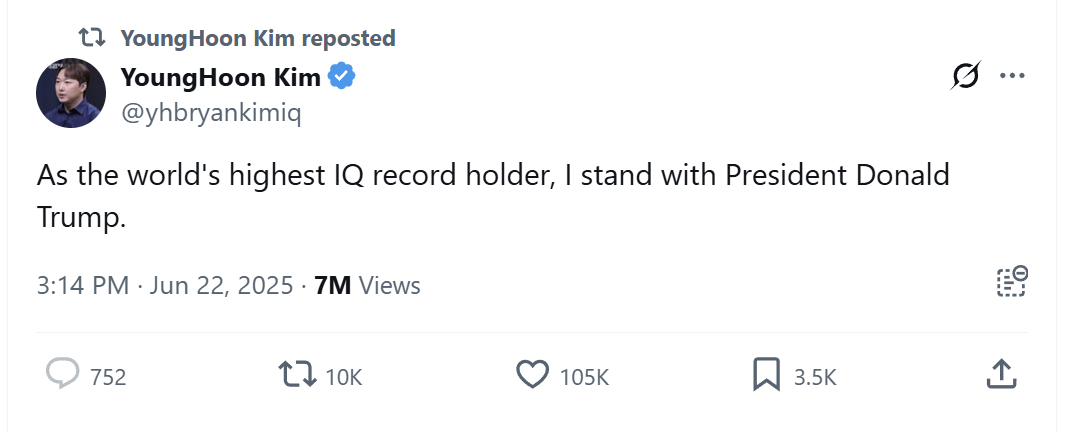Open YoungHoon Kim's profile picture
The image size is (1066, 432).
coord(71,93)
